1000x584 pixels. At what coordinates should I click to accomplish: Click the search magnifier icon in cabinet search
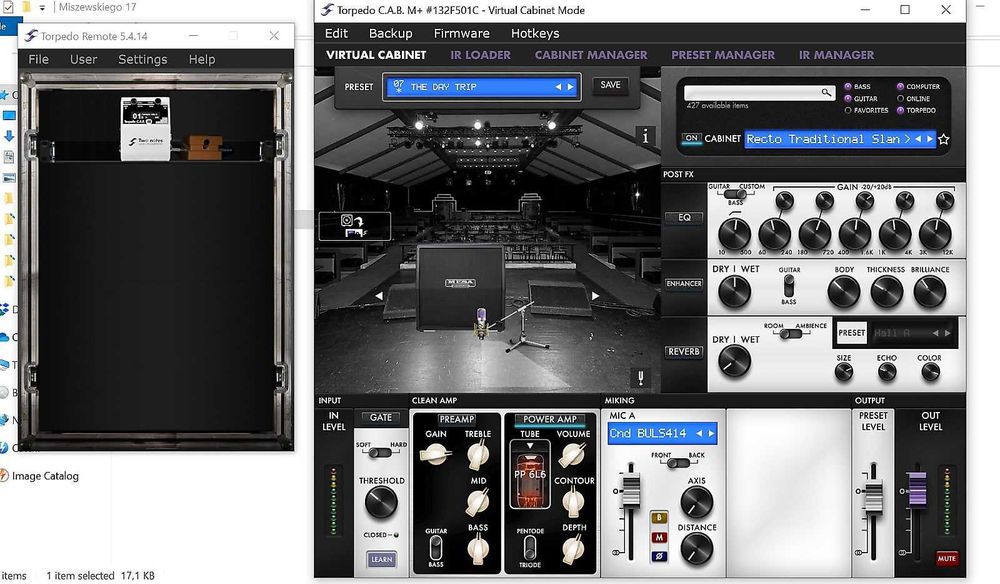point(826,92)
